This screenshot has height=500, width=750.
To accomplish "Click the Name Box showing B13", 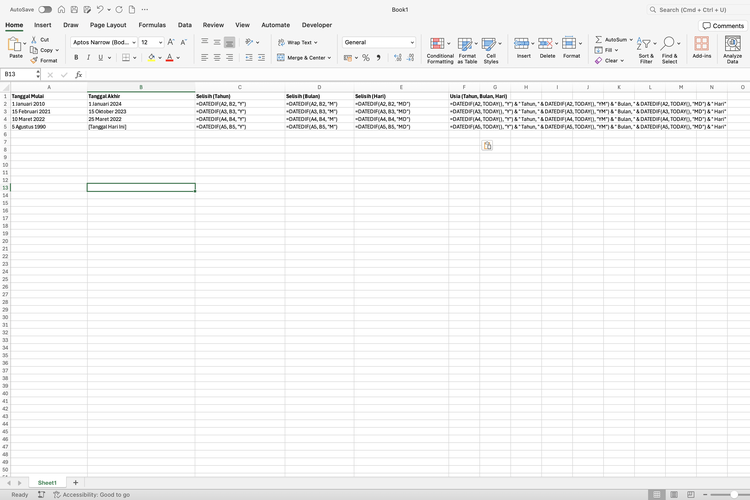I will 19,74.
